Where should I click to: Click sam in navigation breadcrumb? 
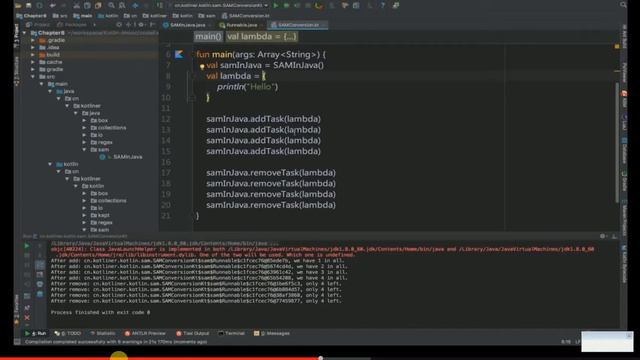(207, 16)
